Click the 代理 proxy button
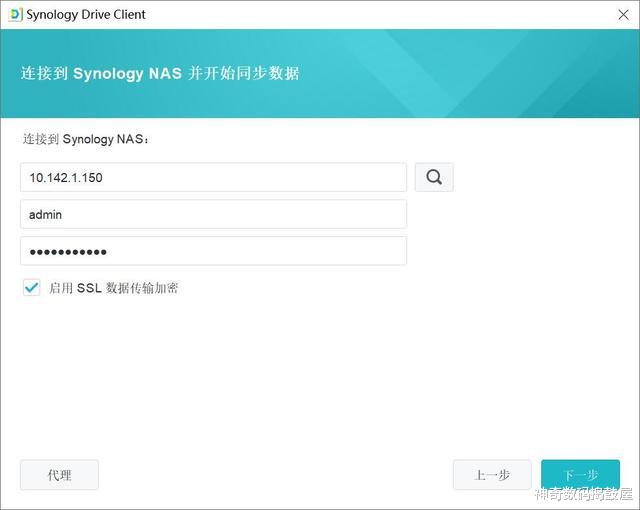Image resolution: width=640 pixels, height=510 pixels. pos(59,475)
